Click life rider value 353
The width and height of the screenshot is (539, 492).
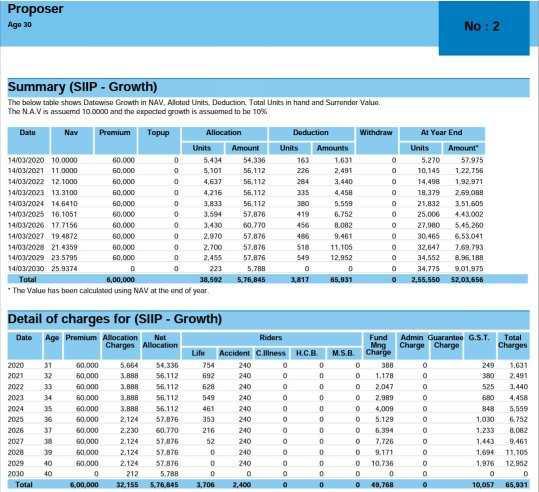pos(209,419)
